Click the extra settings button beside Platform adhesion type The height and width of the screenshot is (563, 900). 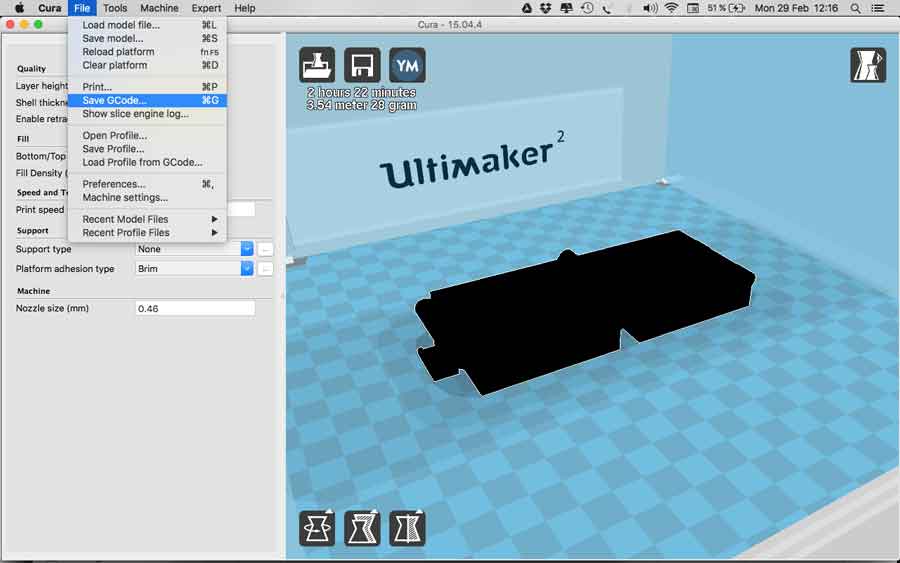pos(265,269)
